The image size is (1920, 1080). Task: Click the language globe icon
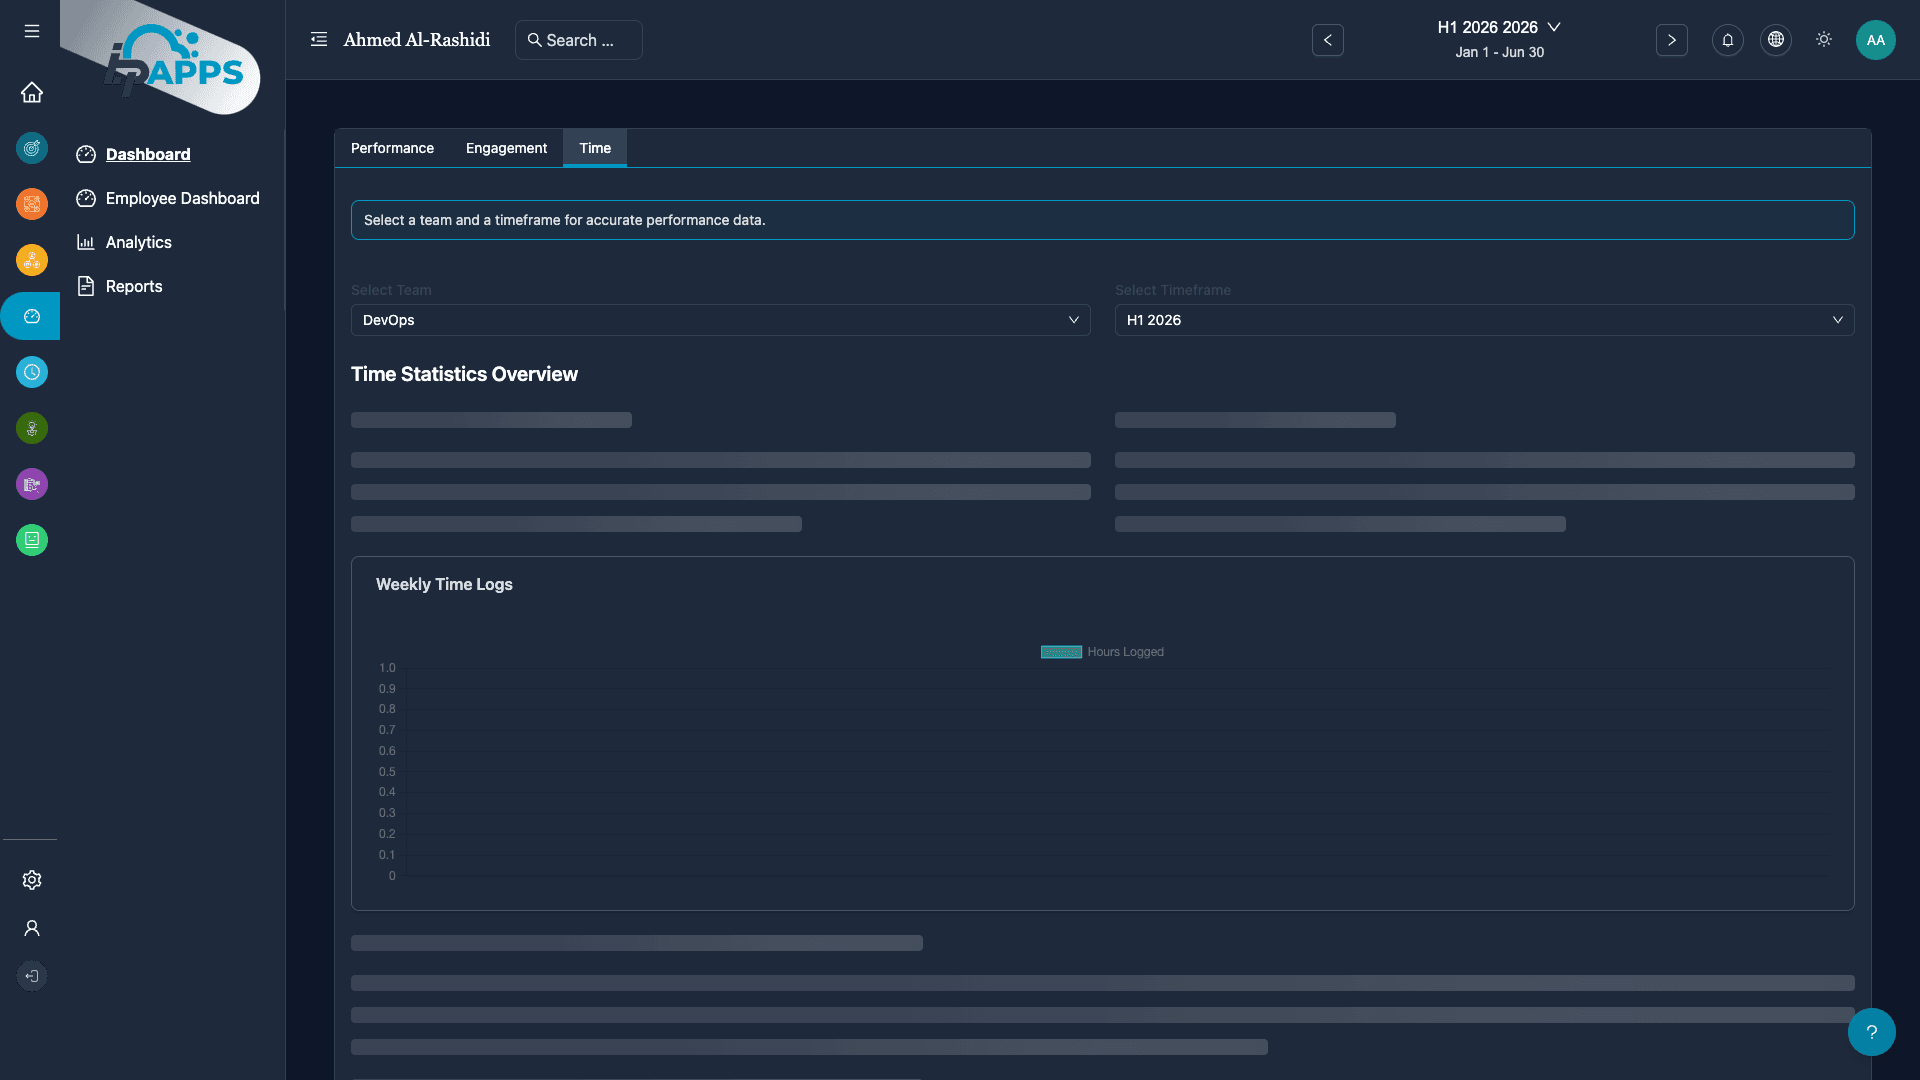[1775, 40]
